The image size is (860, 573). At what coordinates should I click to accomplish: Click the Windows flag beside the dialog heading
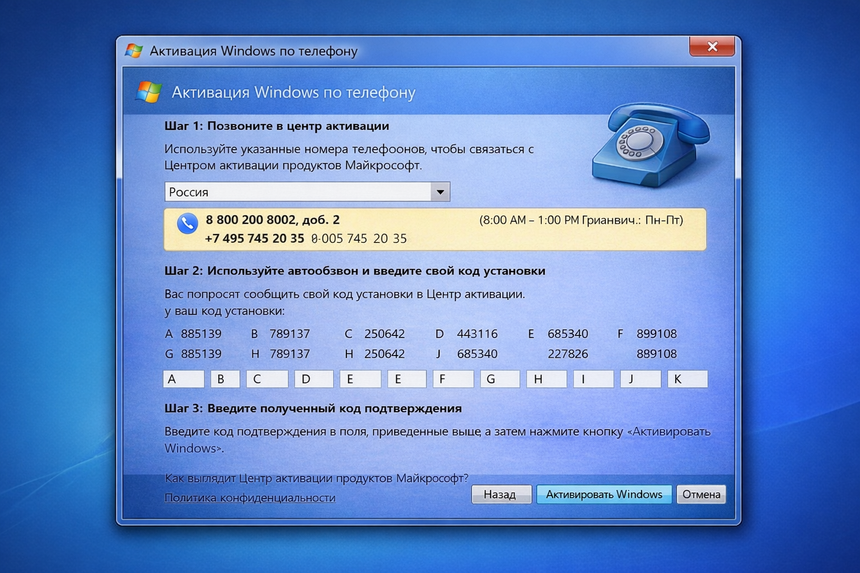(x=149, y=92)
